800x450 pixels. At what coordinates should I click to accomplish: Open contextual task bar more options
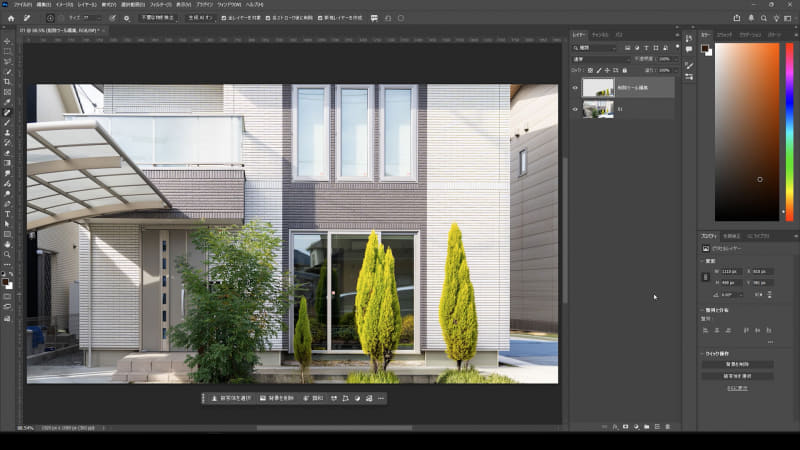click(381, 398)
